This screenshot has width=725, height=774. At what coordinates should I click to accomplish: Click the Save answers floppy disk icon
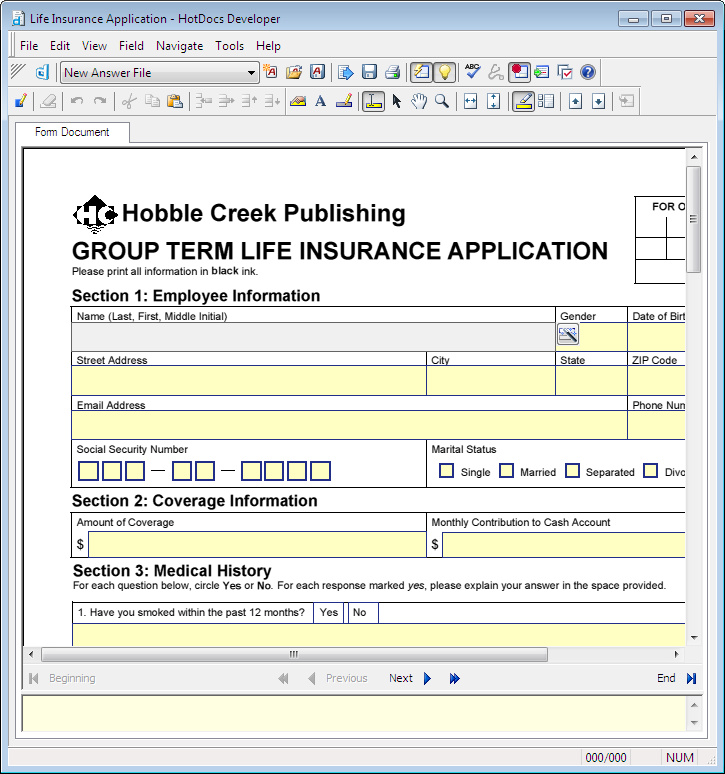pyautogui.click(x=370, y=72)
